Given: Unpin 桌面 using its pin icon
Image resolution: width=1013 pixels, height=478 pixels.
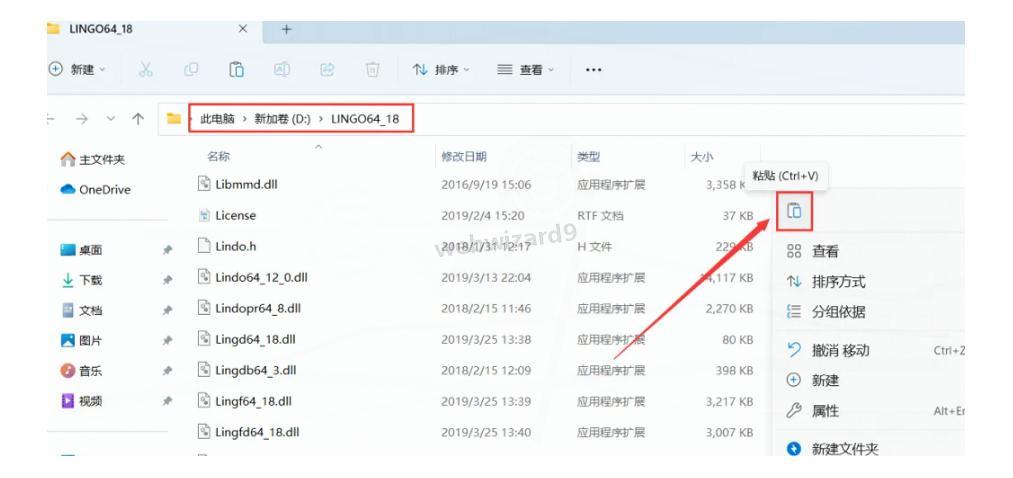Looking at the screenshot, I should click(x=167, y=250).
